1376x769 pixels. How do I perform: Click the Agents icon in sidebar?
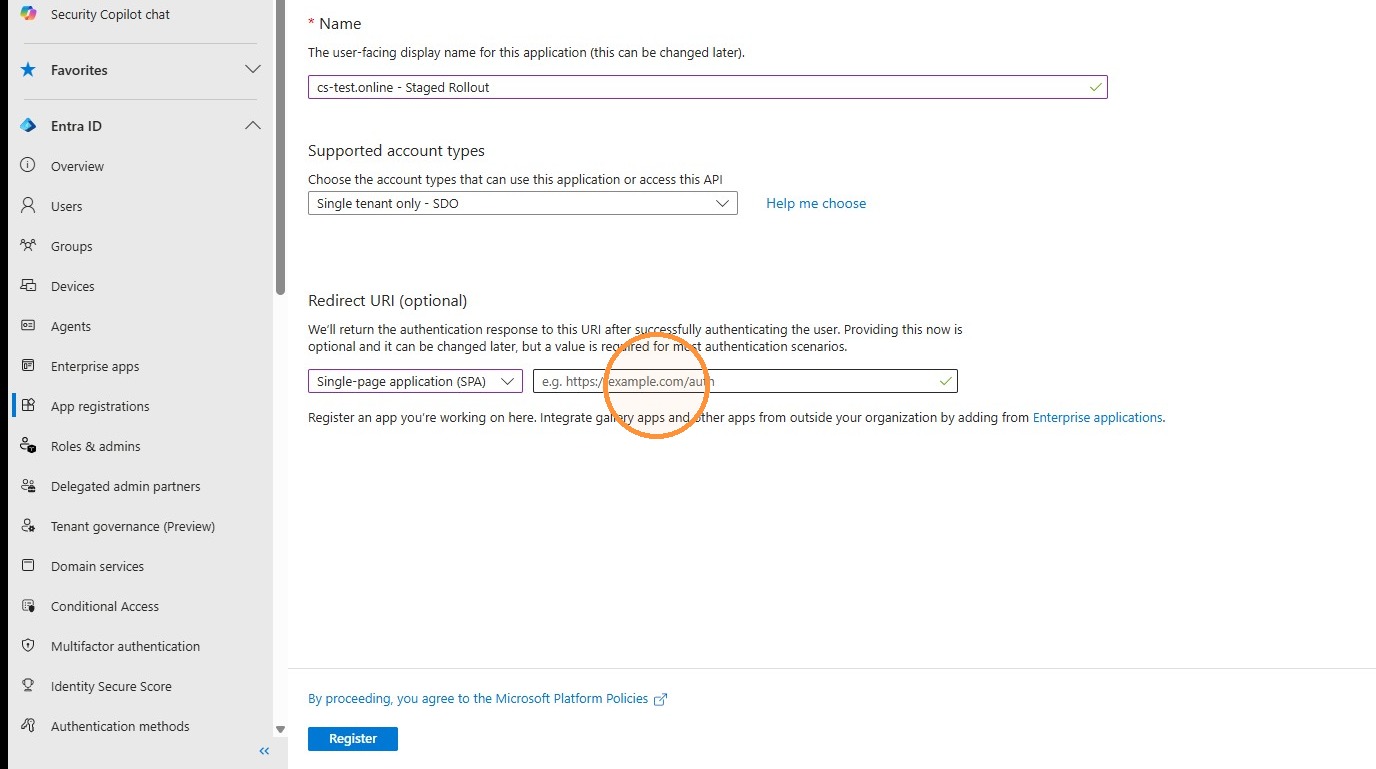point(28,326)
